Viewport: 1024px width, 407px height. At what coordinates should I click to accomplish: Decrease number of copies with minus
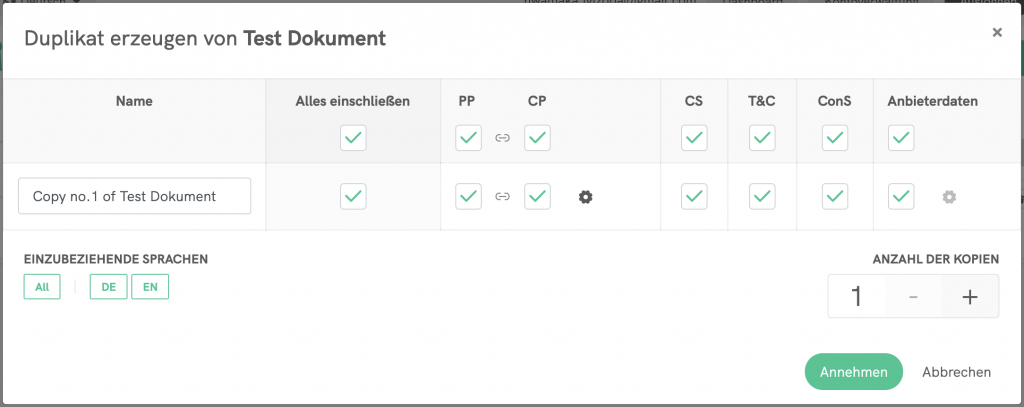[913, 297]
